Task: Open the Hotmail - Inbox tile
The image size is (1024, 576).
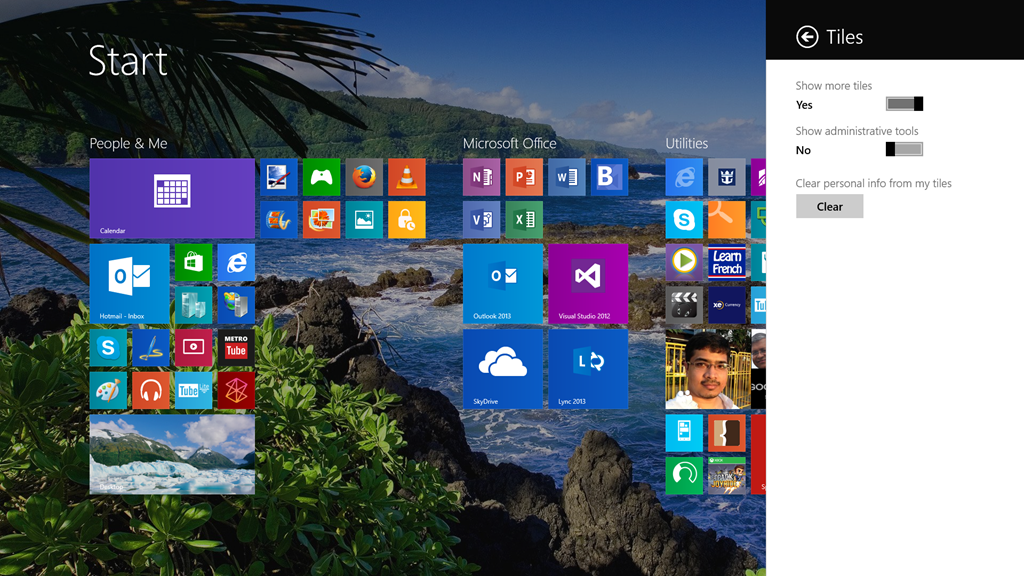Action: click(x=129, y=283)
